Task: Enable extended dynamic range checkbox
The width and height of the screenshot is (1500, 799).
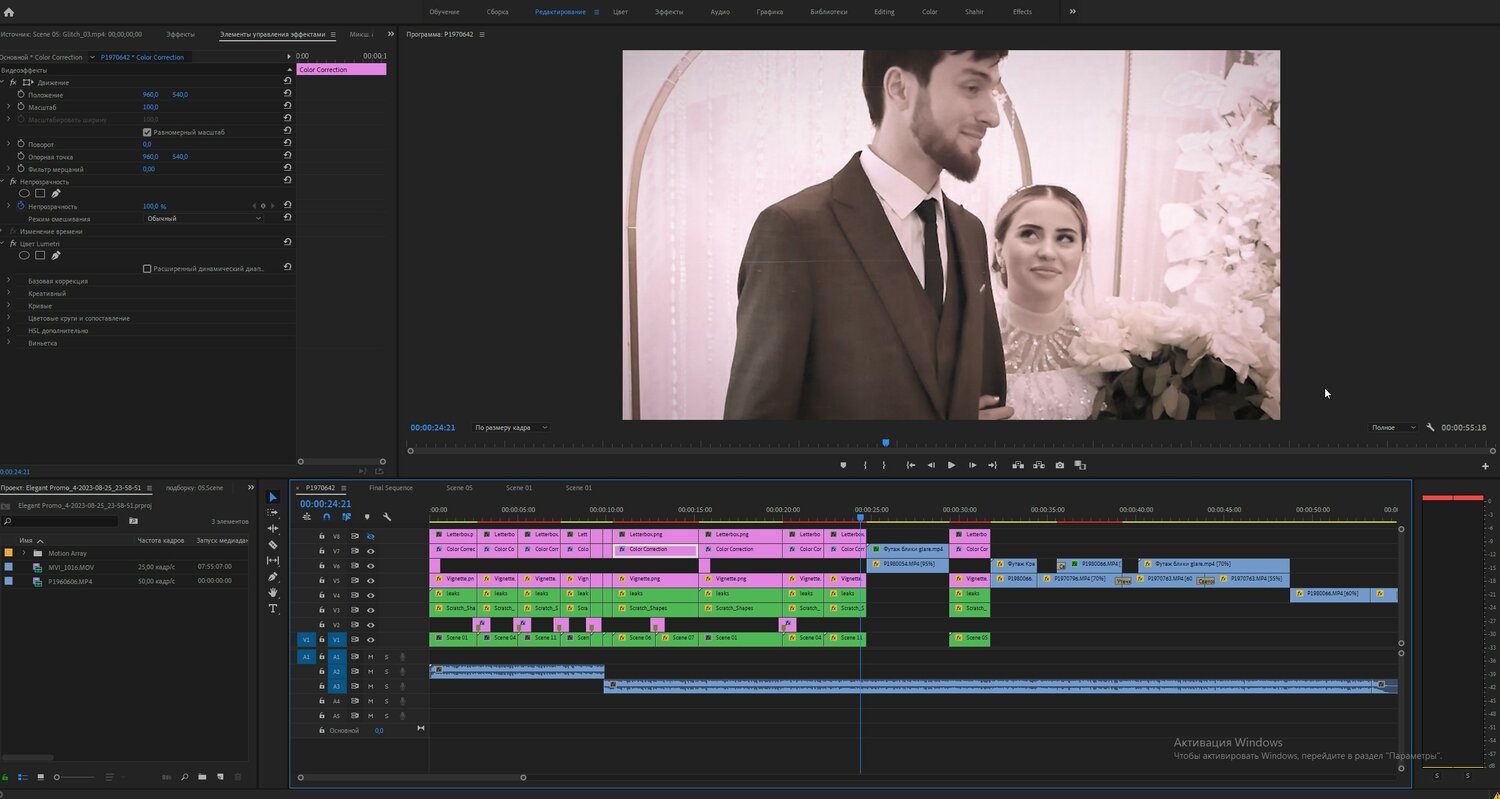Action: (147, 268)
